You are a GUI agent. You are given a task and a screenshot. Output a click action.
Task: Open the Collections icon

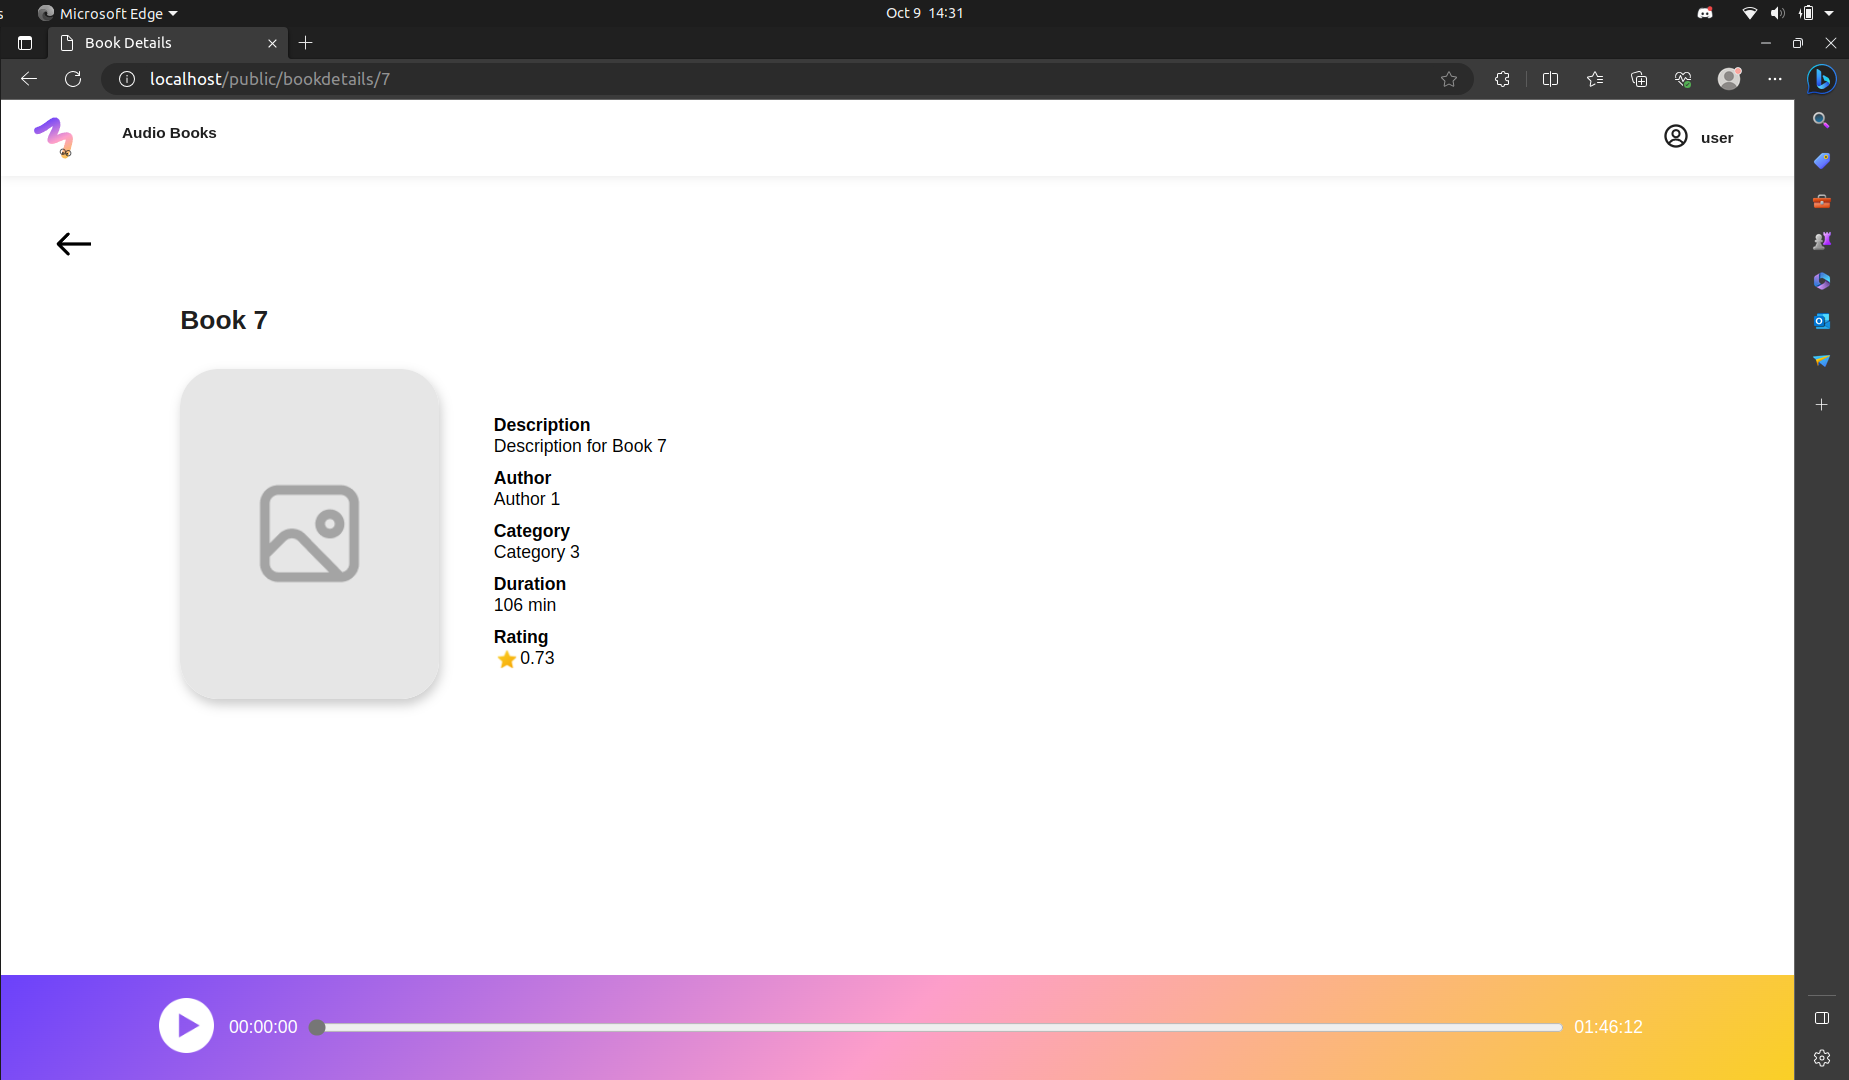click(1639, 79)
